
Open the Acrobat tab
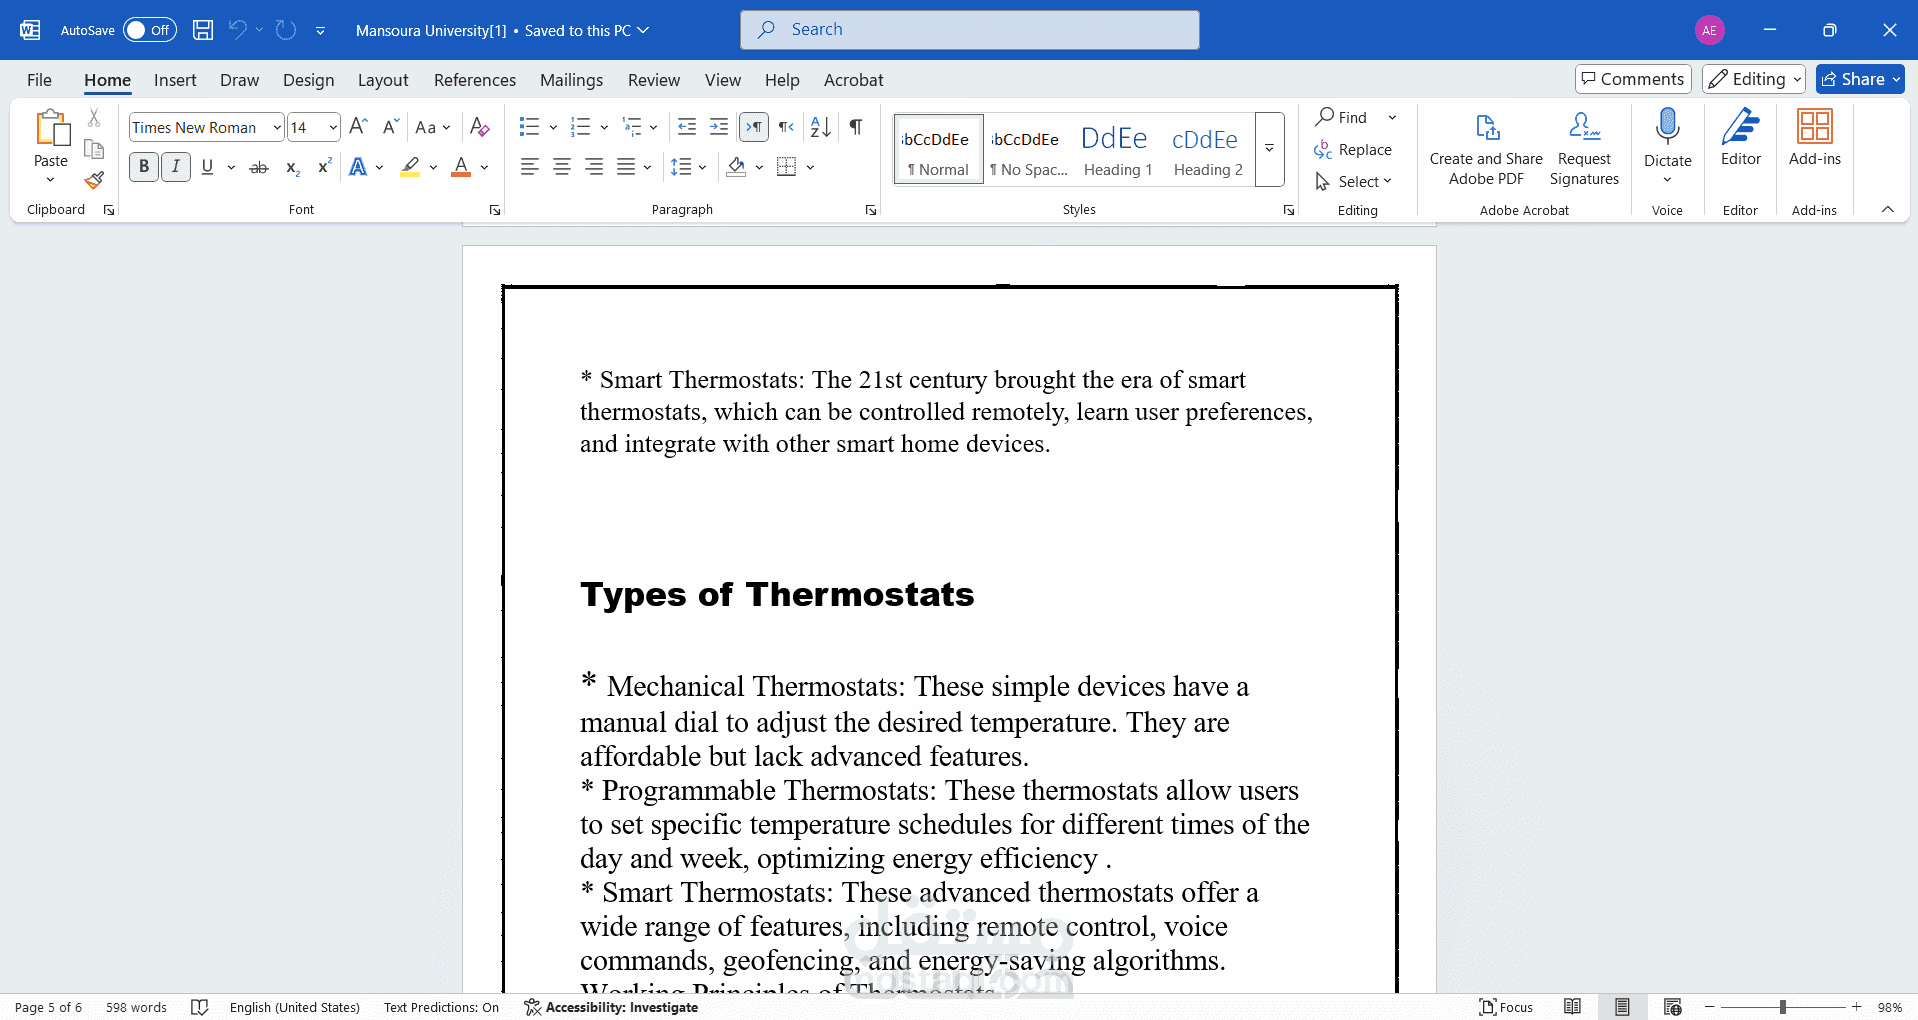click(853, 80)
